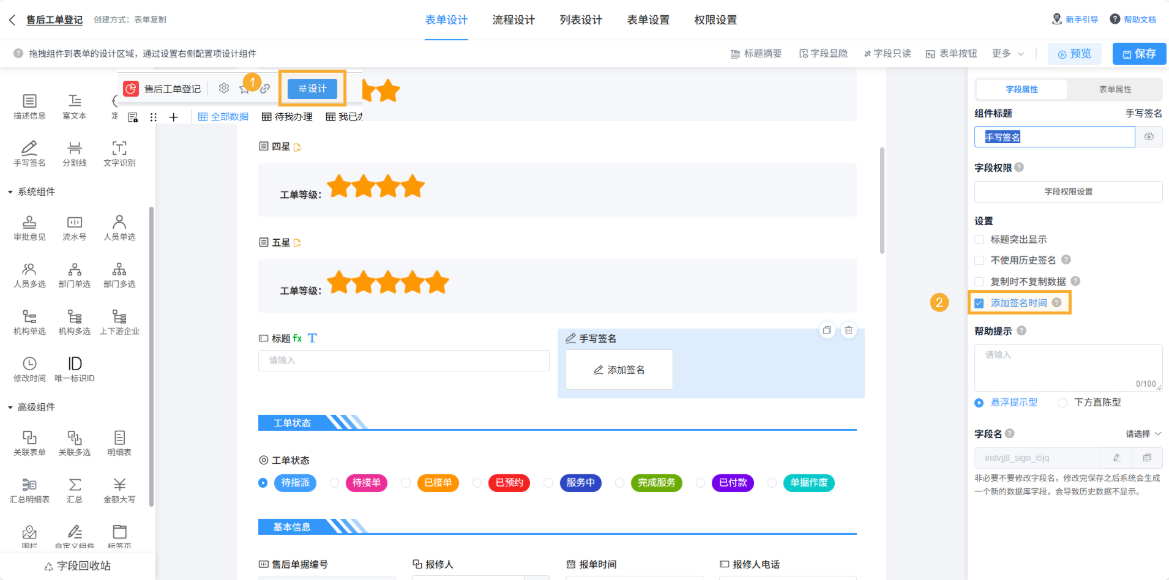Screen dimensions: 1169x580
Task: Collapse the 系统组件 section
Action: pyautogui.click(x=10, y=192)
